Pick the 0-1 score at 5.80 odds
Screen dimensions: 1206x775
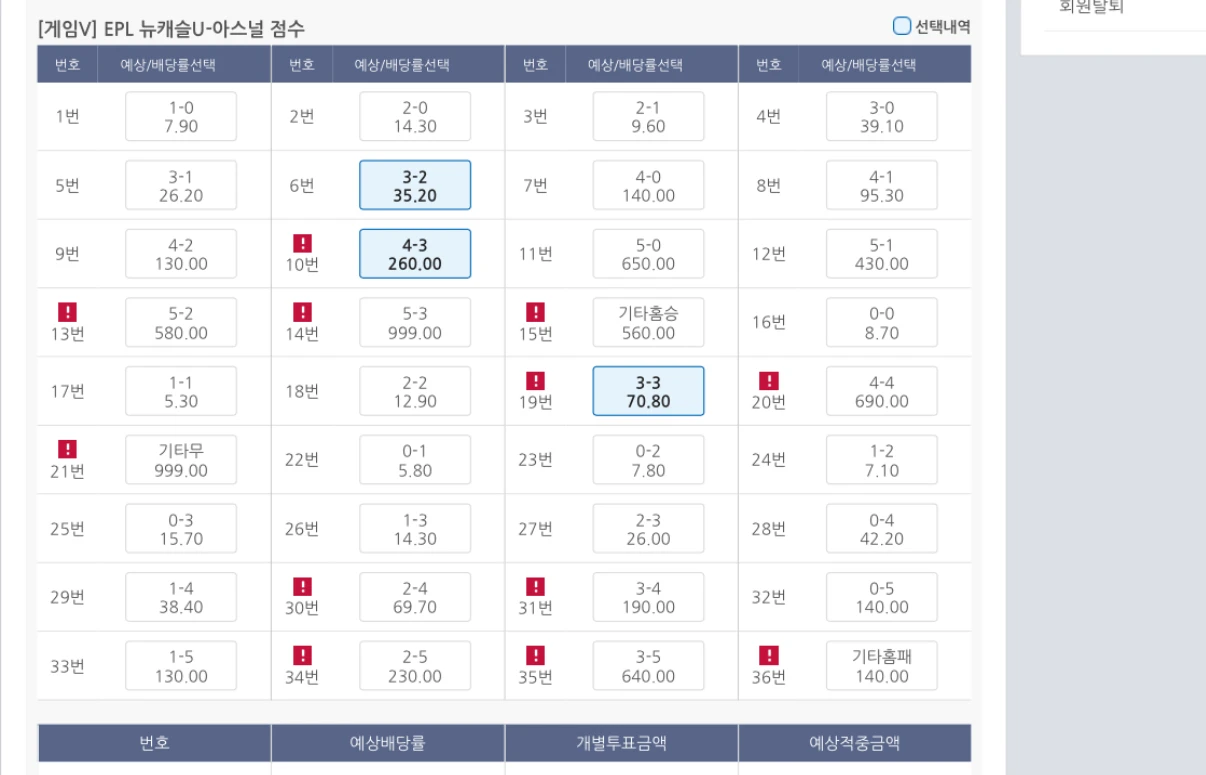click(x=415, y=460)
